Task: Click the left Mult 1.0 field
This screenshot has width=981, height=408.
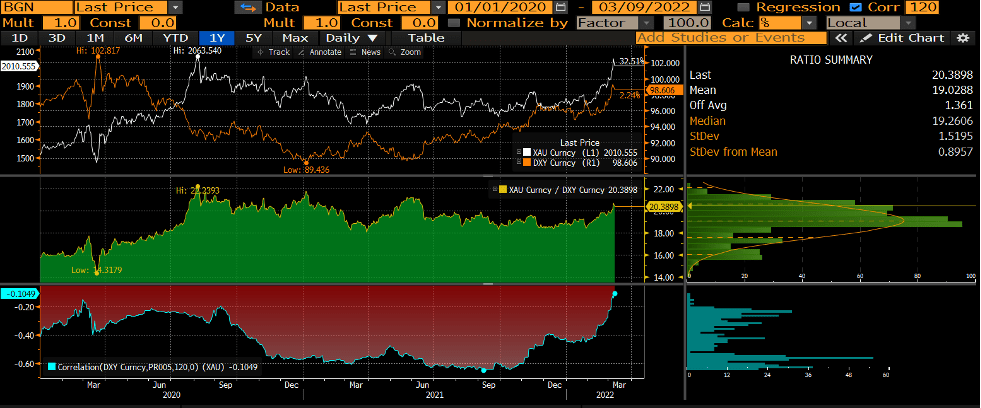Action: click(x=61, y=23)
